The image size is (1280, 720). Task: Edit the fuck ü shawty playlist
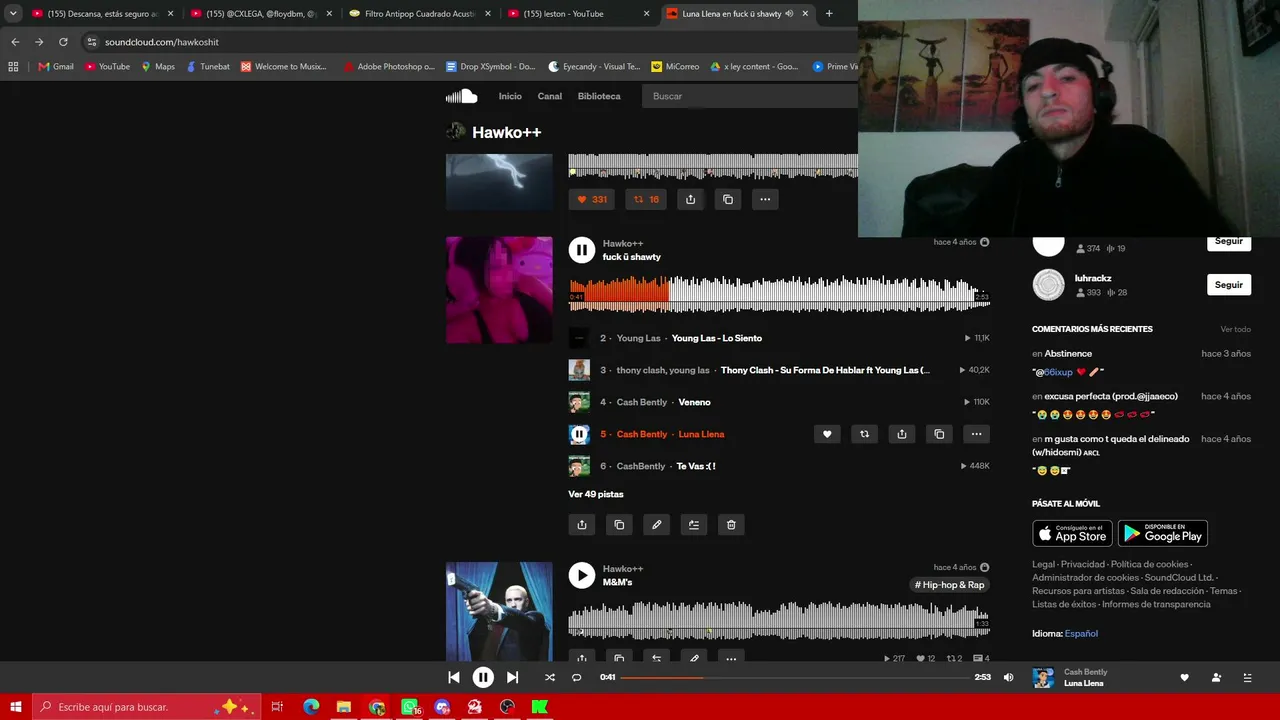click(656, 525)
